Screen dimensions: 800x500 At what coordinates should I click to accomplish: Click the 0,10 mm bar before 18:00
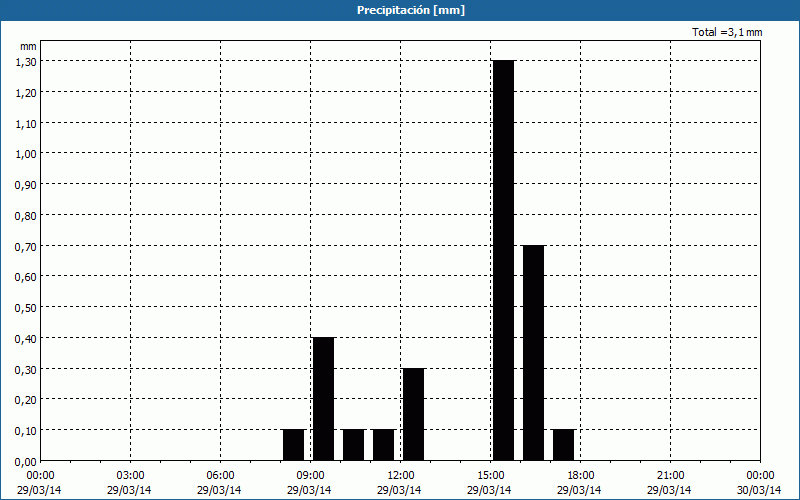pyautogui.click(x=564, y=445)
